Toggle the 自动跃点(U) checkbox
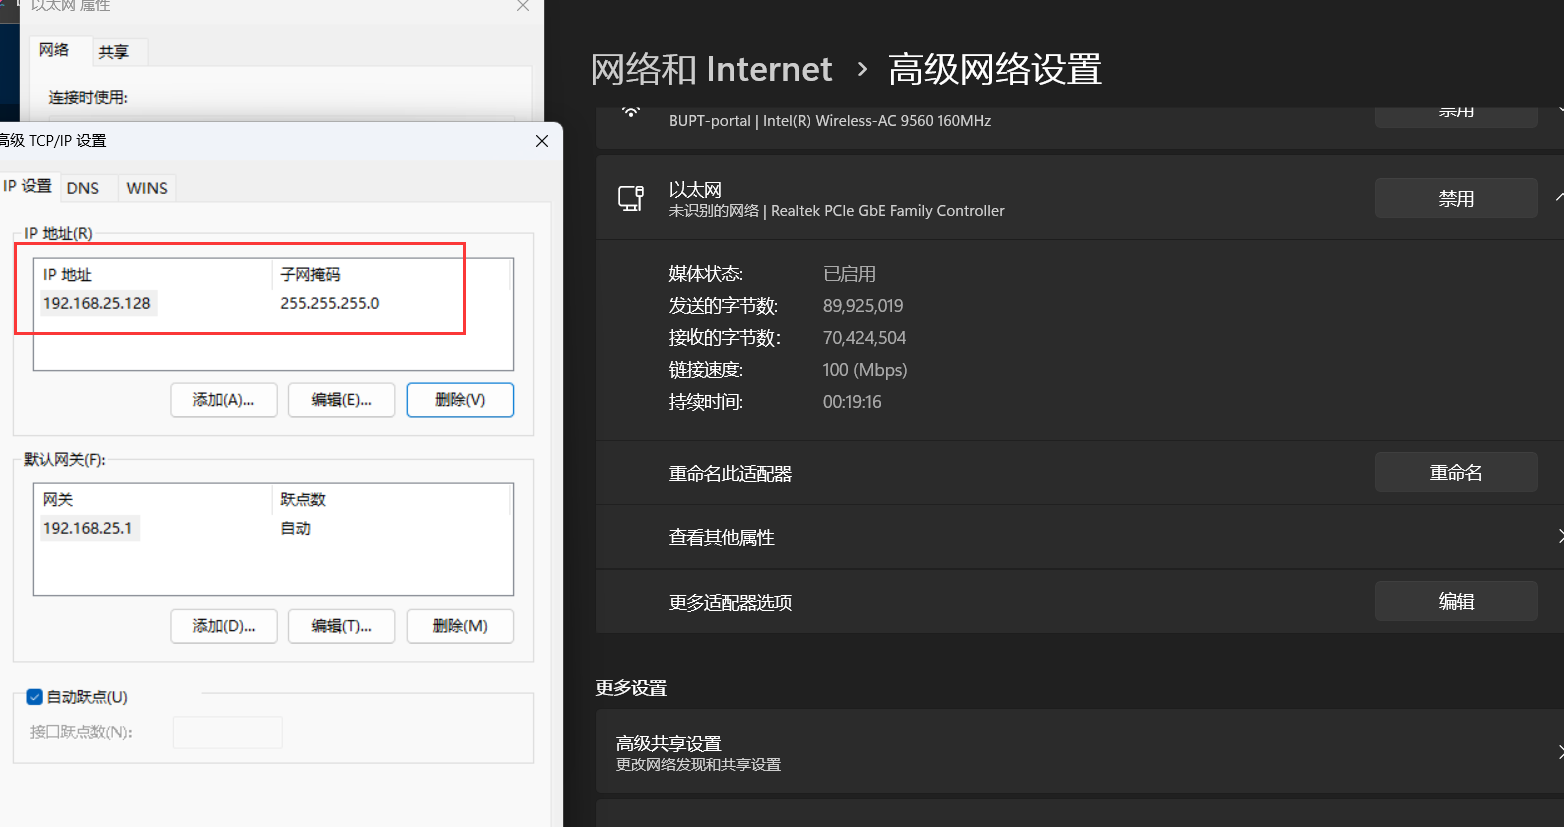This screenshot has height=827, width=1564. point(35,697)
